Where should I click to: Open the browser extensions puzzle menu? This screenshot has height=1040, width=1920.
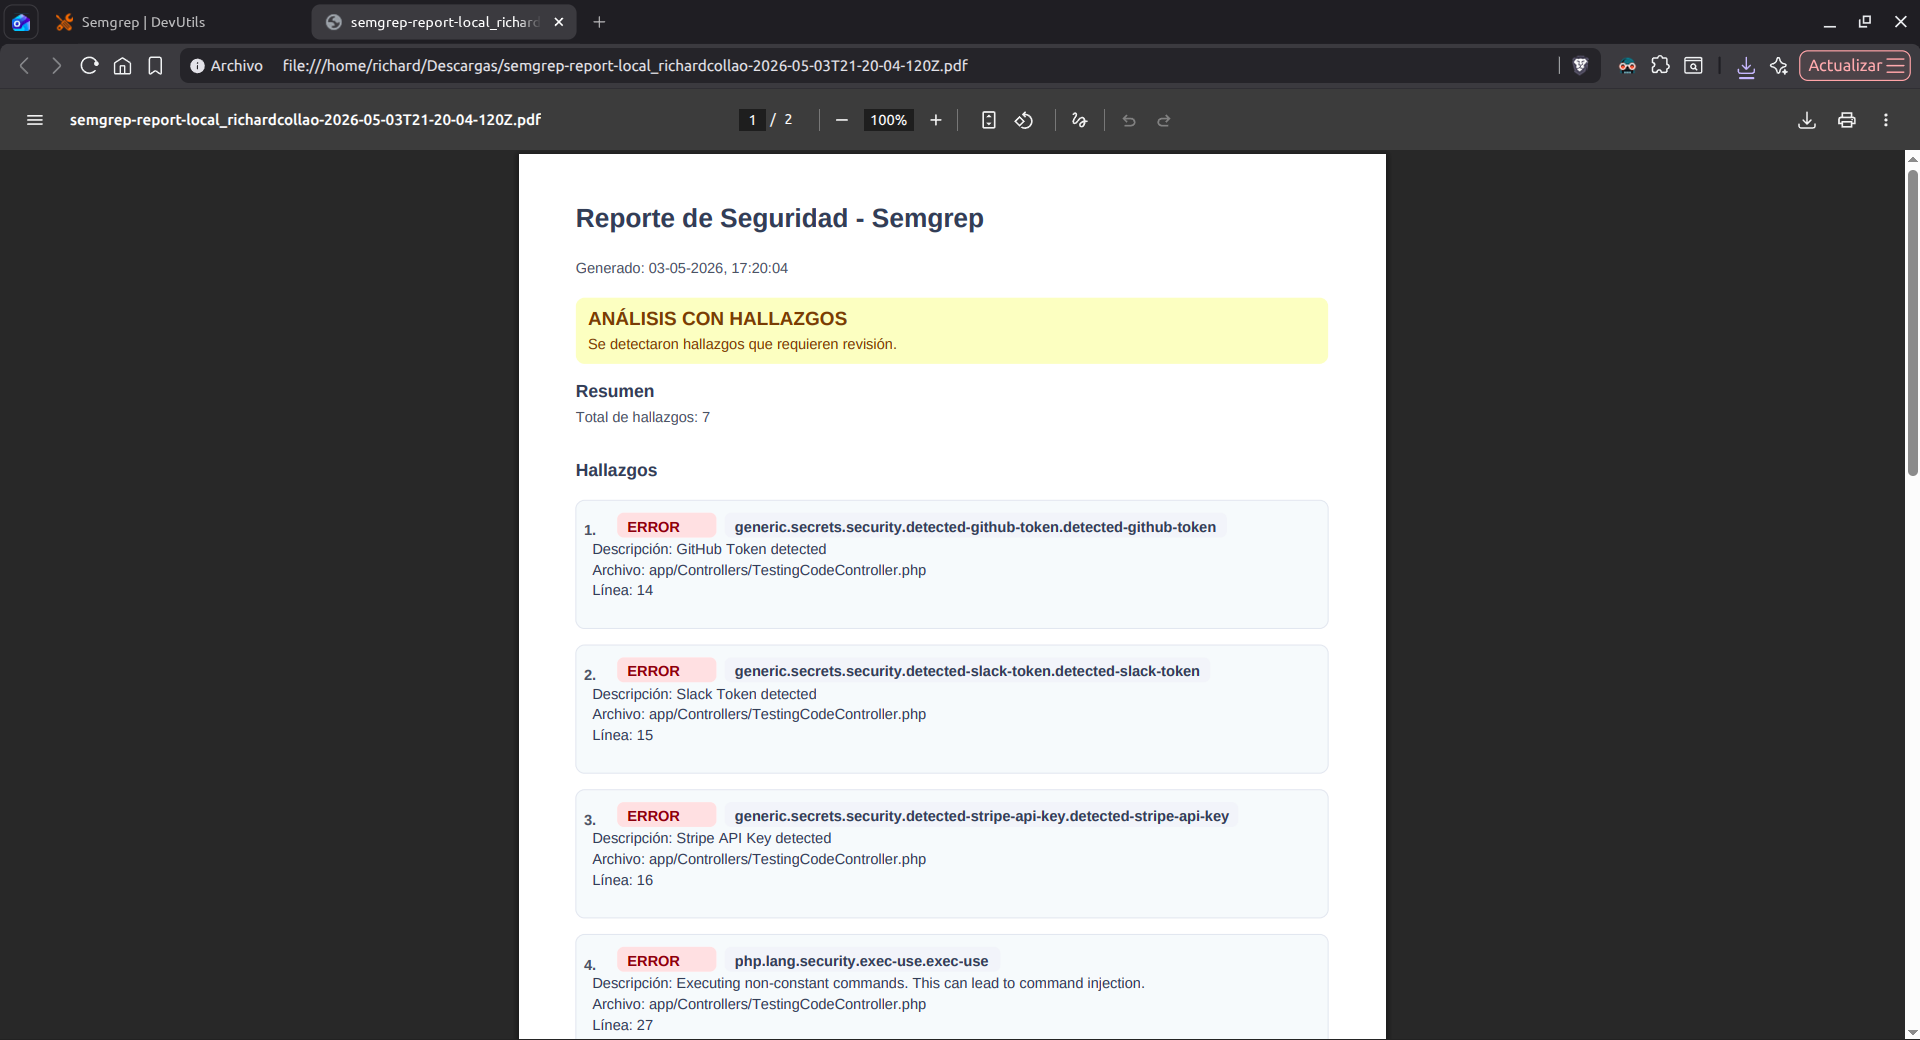[x=1660, y=65]
